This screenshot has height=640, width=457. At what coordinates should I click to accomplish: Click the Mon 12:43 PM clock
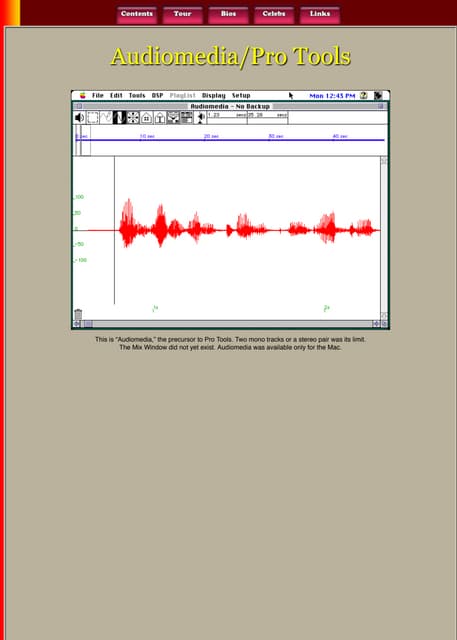pyautogui.click(x=332, y=96)
